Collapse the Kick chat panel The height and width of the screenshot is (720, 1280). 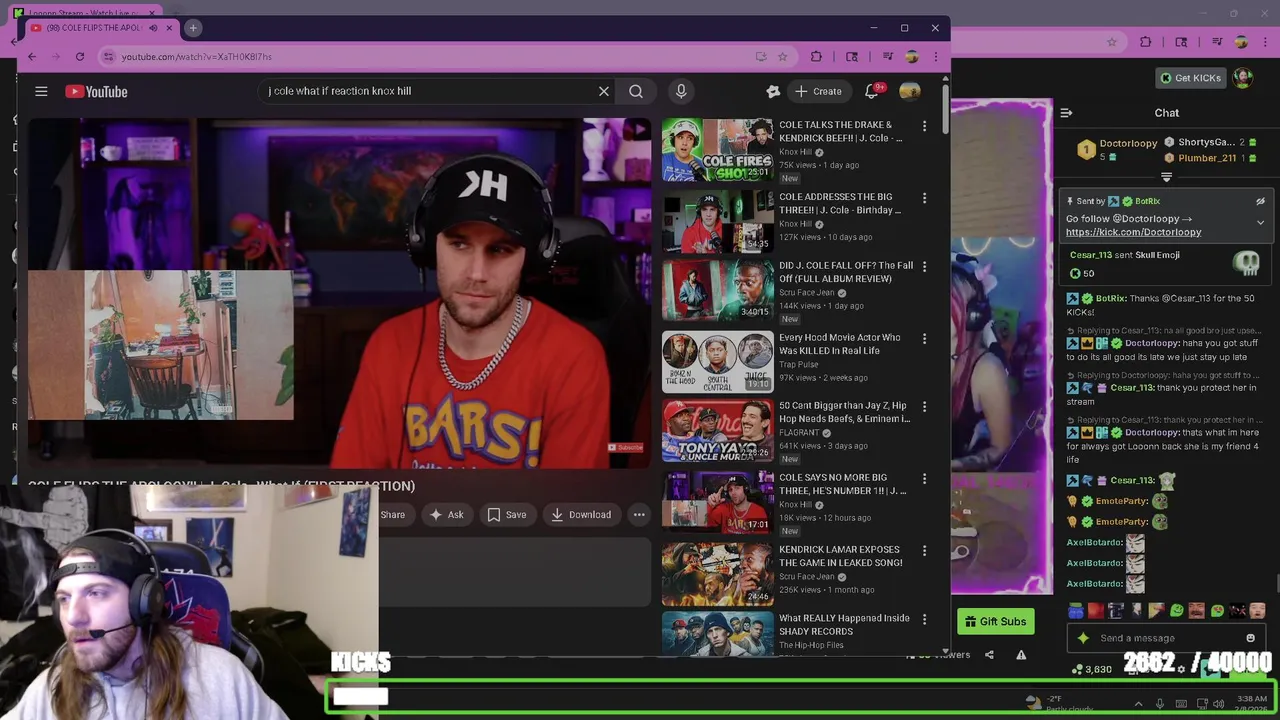1066,113
